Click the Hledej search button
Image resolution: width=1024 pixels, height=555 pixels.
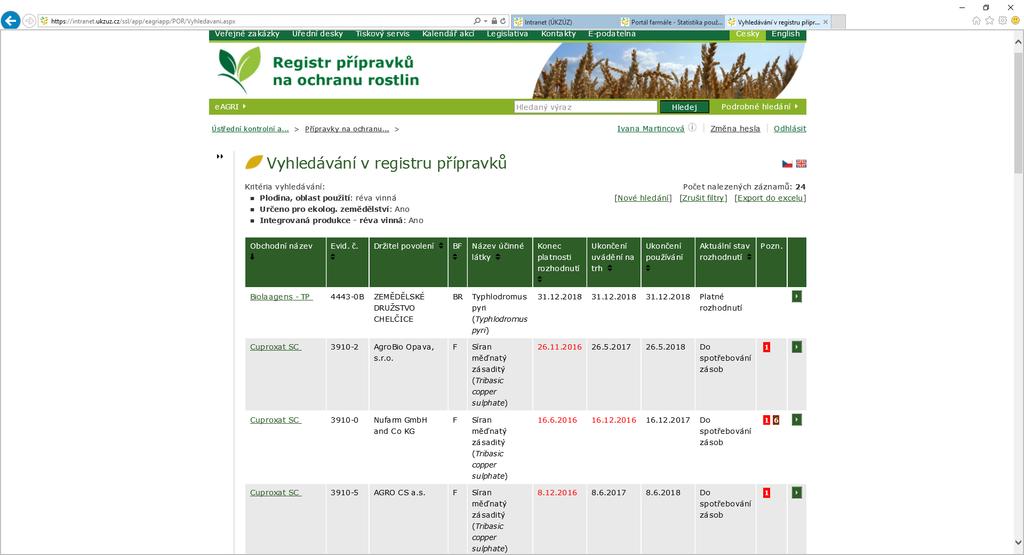[684, 107]
